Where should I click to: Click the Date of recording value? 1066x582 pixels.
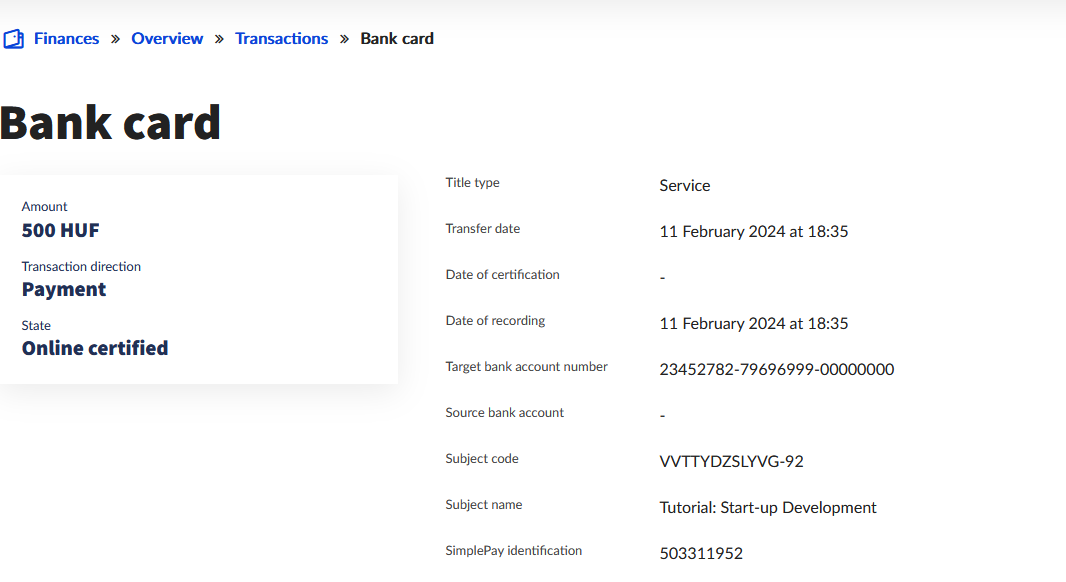pos(754,324)
